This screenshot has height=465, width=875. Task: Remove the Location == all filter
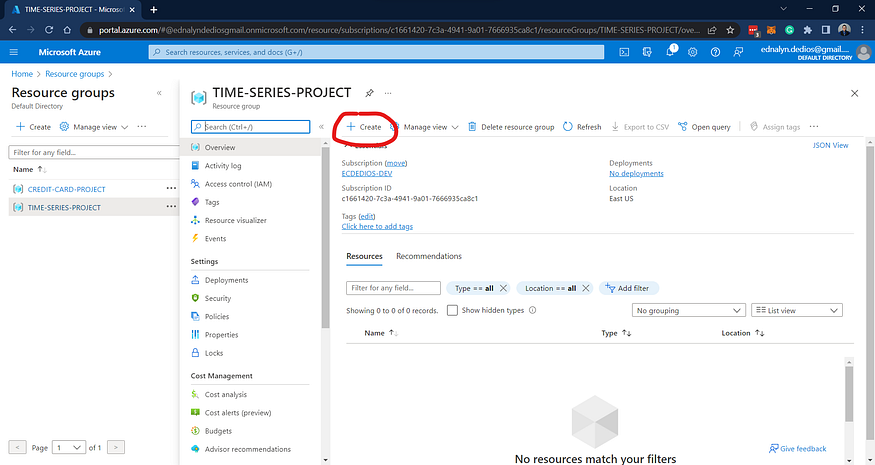(585, 288)
